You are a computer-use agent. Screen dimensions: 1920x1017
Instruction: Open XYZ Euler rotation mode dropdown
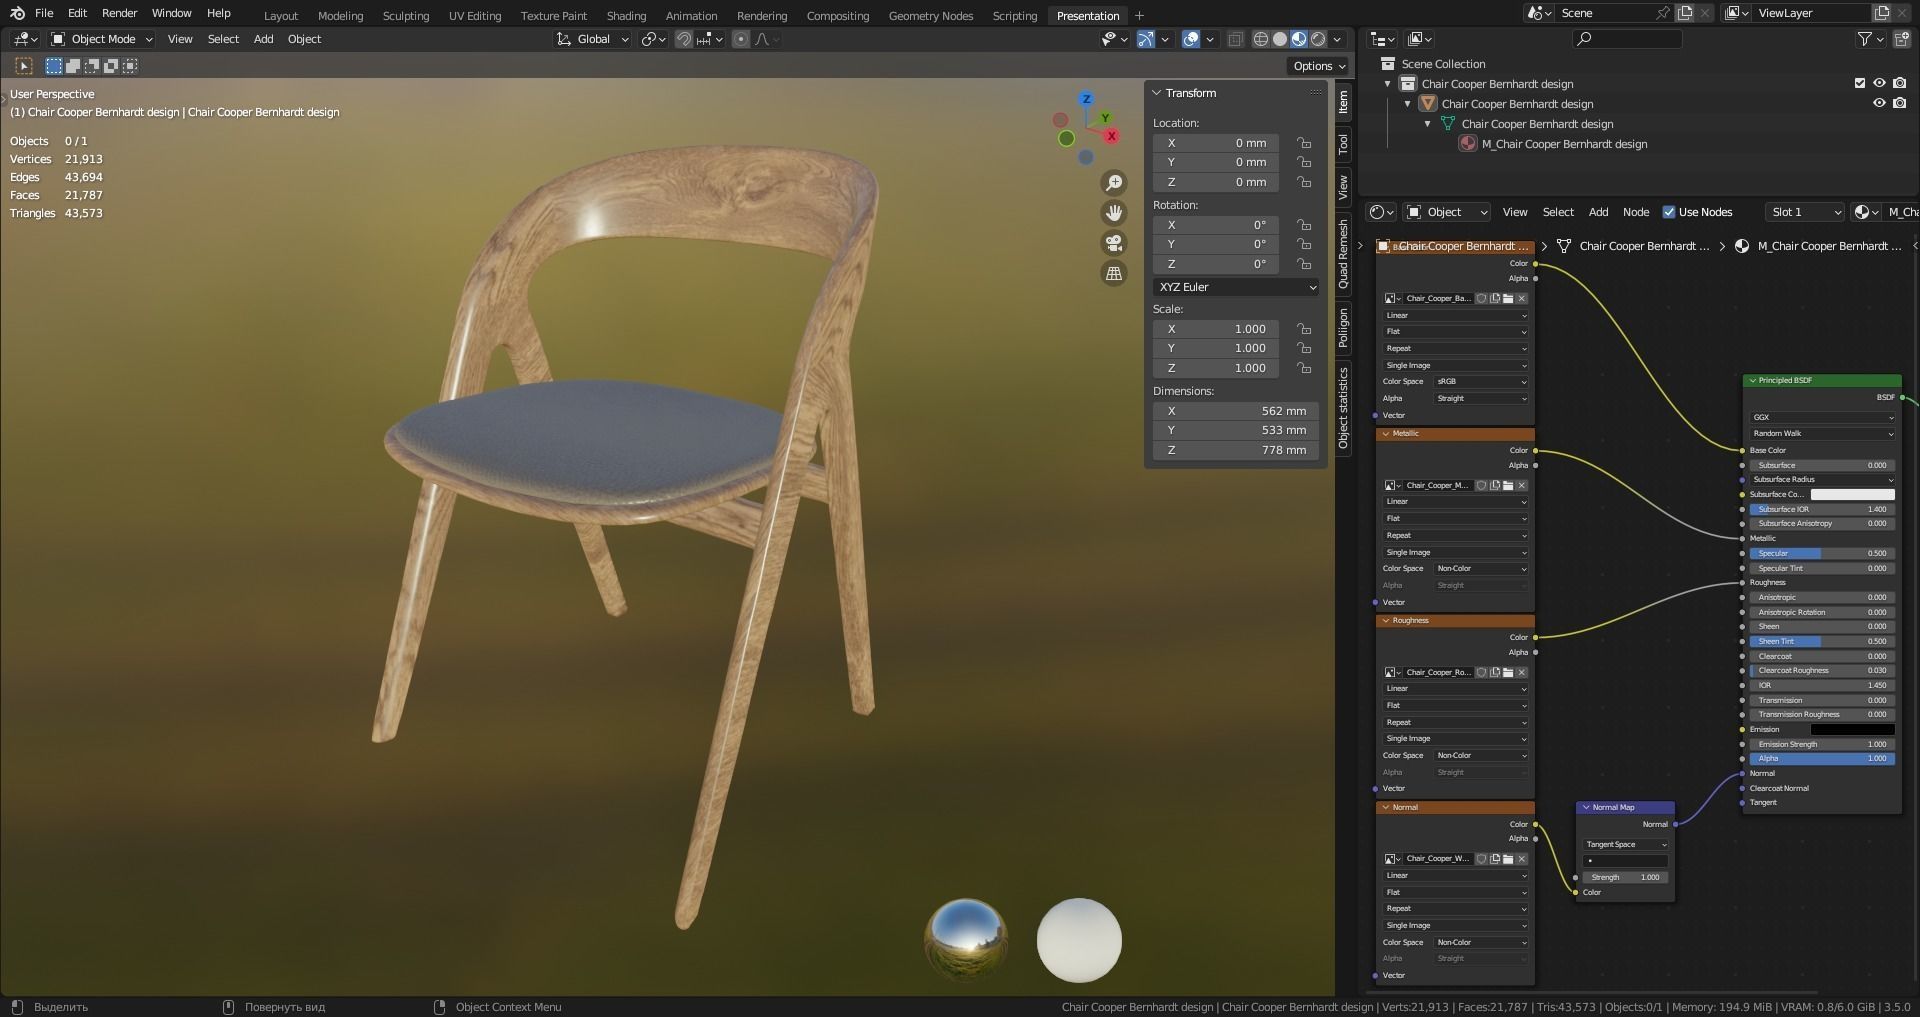pos(1236,287)
